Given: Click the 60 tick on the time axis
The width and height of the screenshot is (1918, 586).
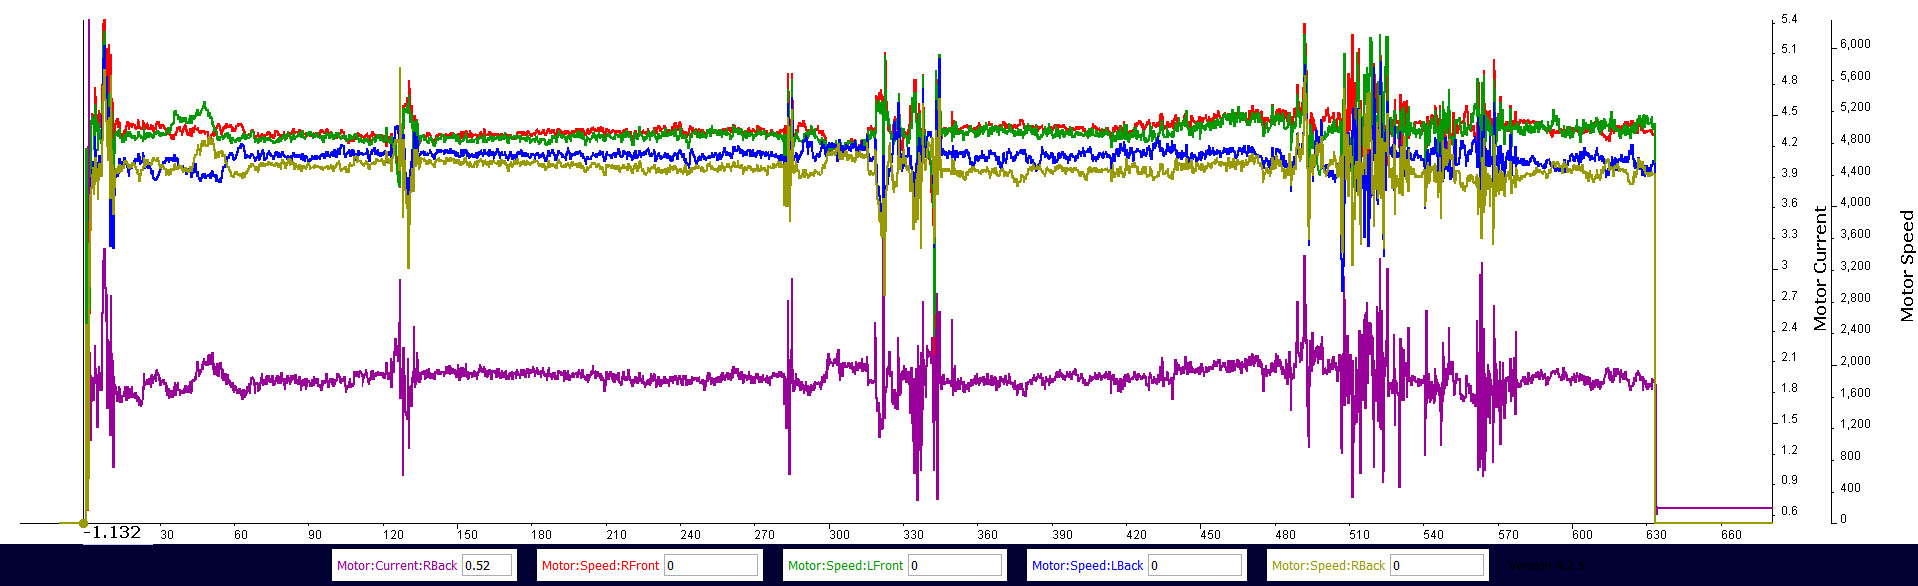Looking at the screenshot, I should click(x=240, y=535).
